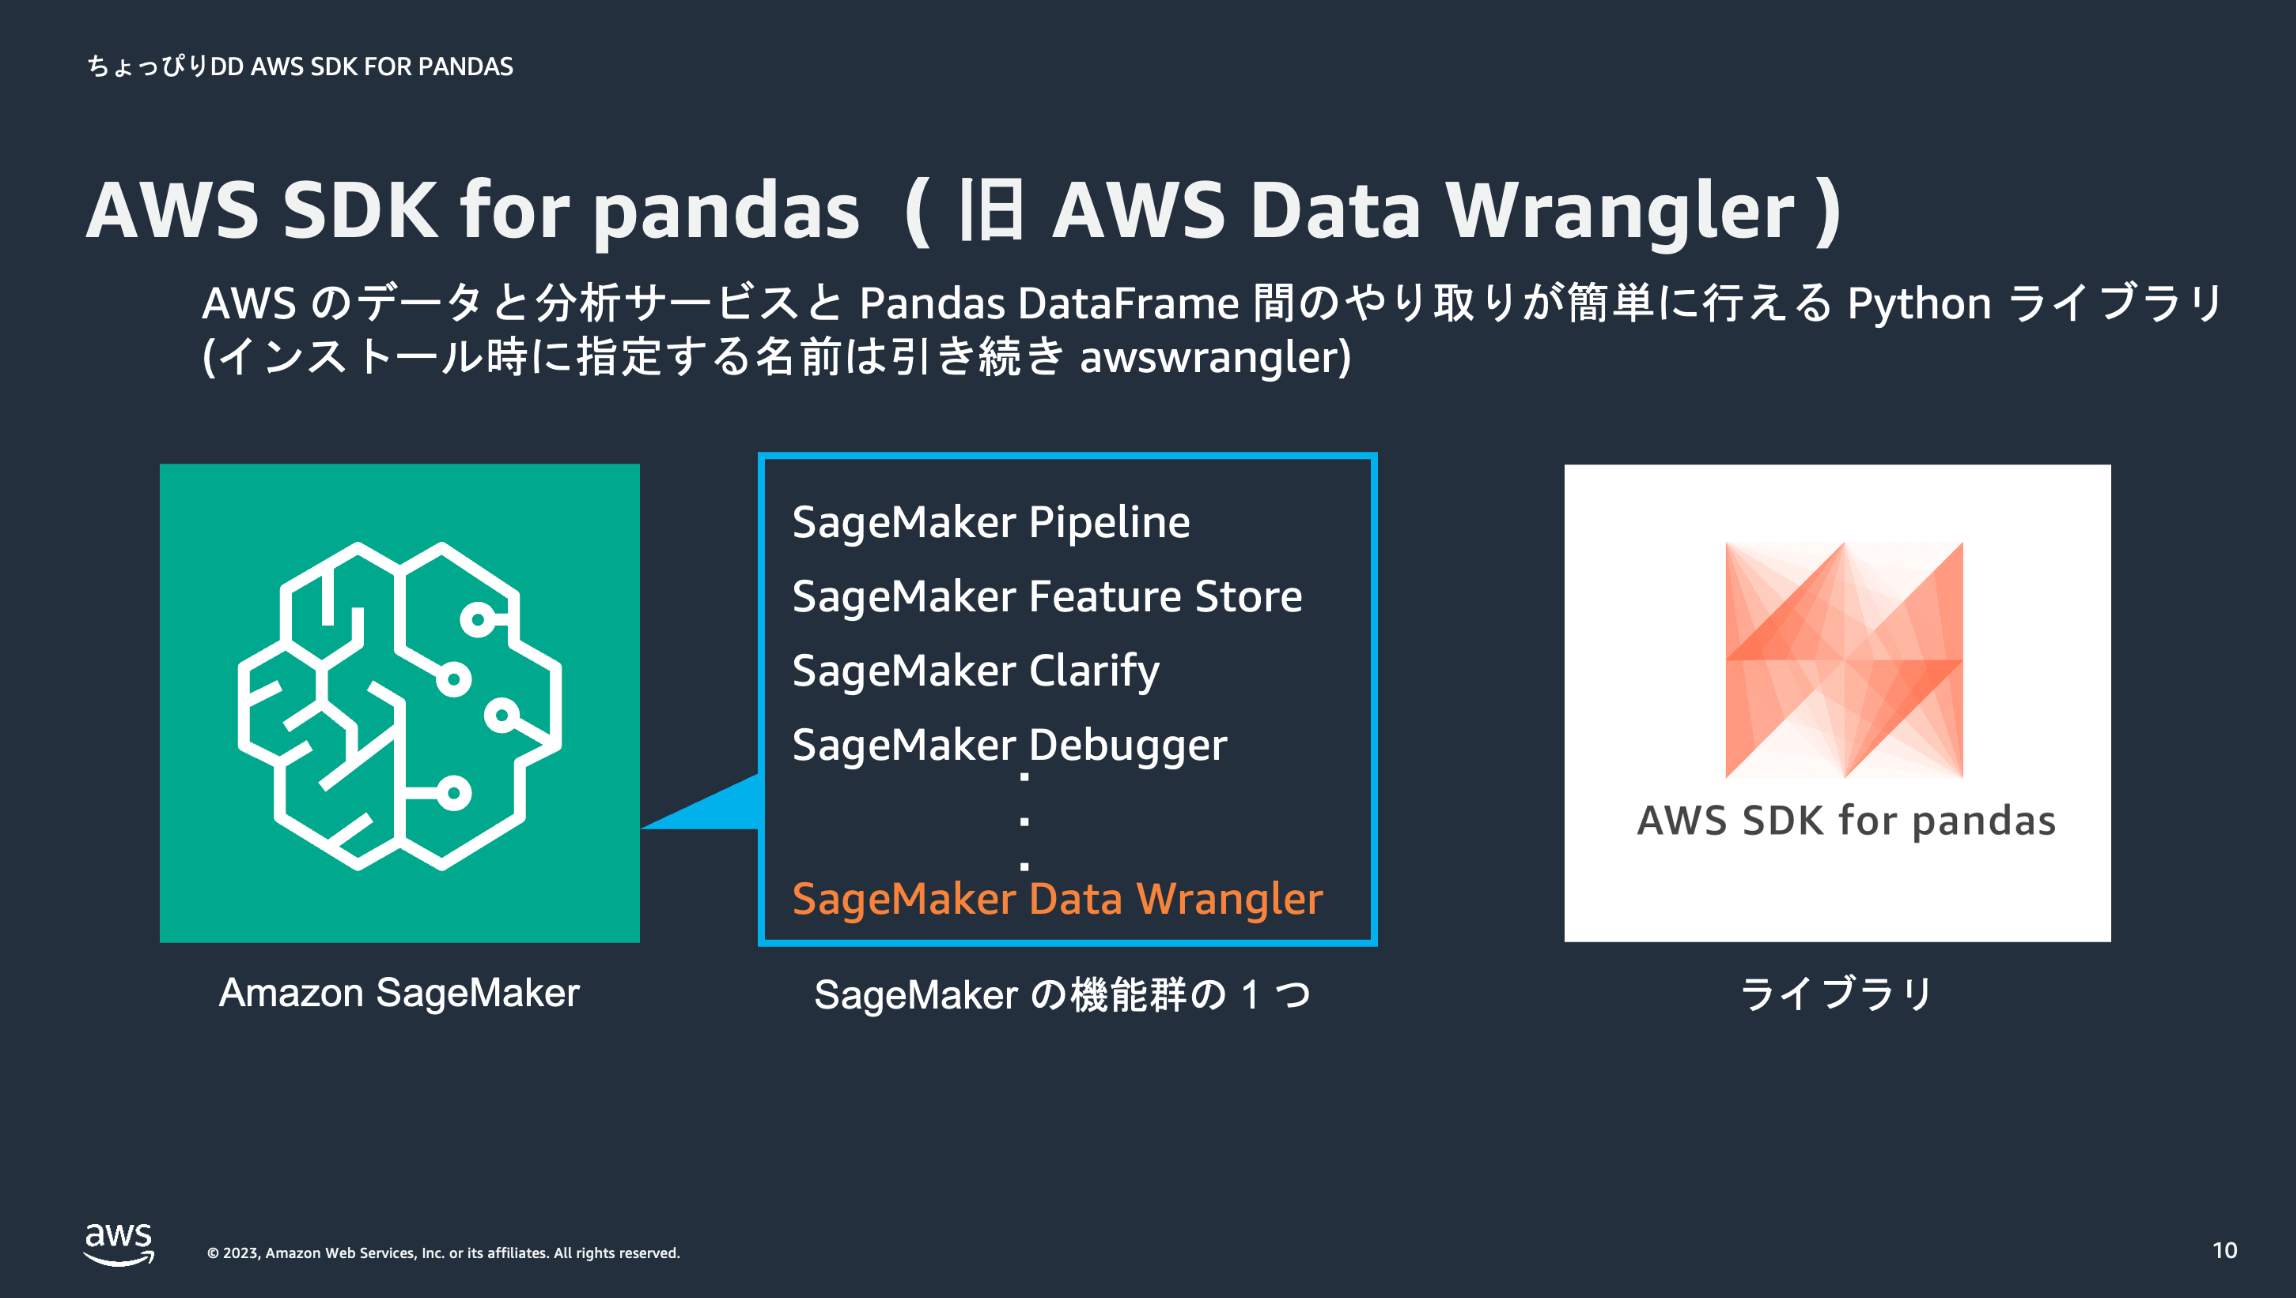Image resolution: width=2296 pixels, height=1298 pixels.
Task: Click the white library logo card
Action: coord(1838,703)
